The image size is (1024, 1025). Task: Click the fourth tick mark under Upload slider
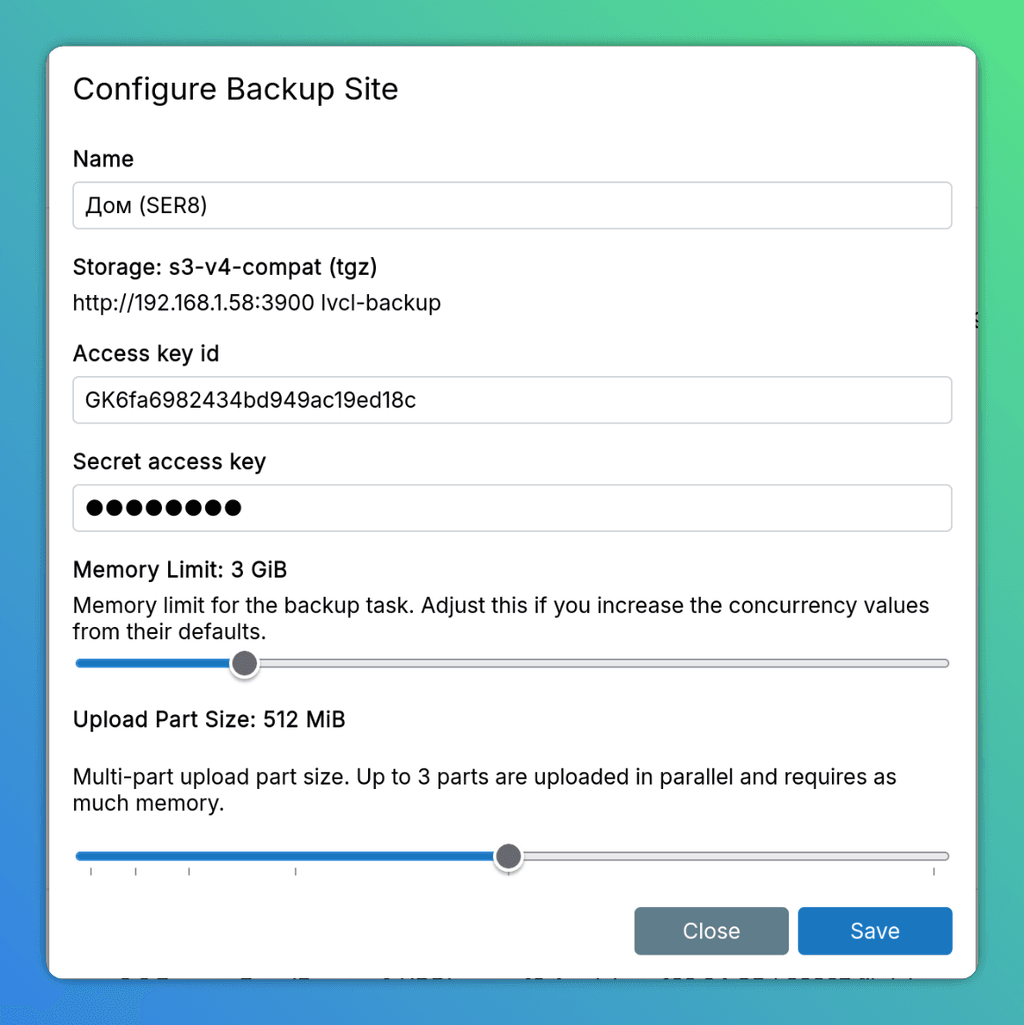tap(295, 873)
